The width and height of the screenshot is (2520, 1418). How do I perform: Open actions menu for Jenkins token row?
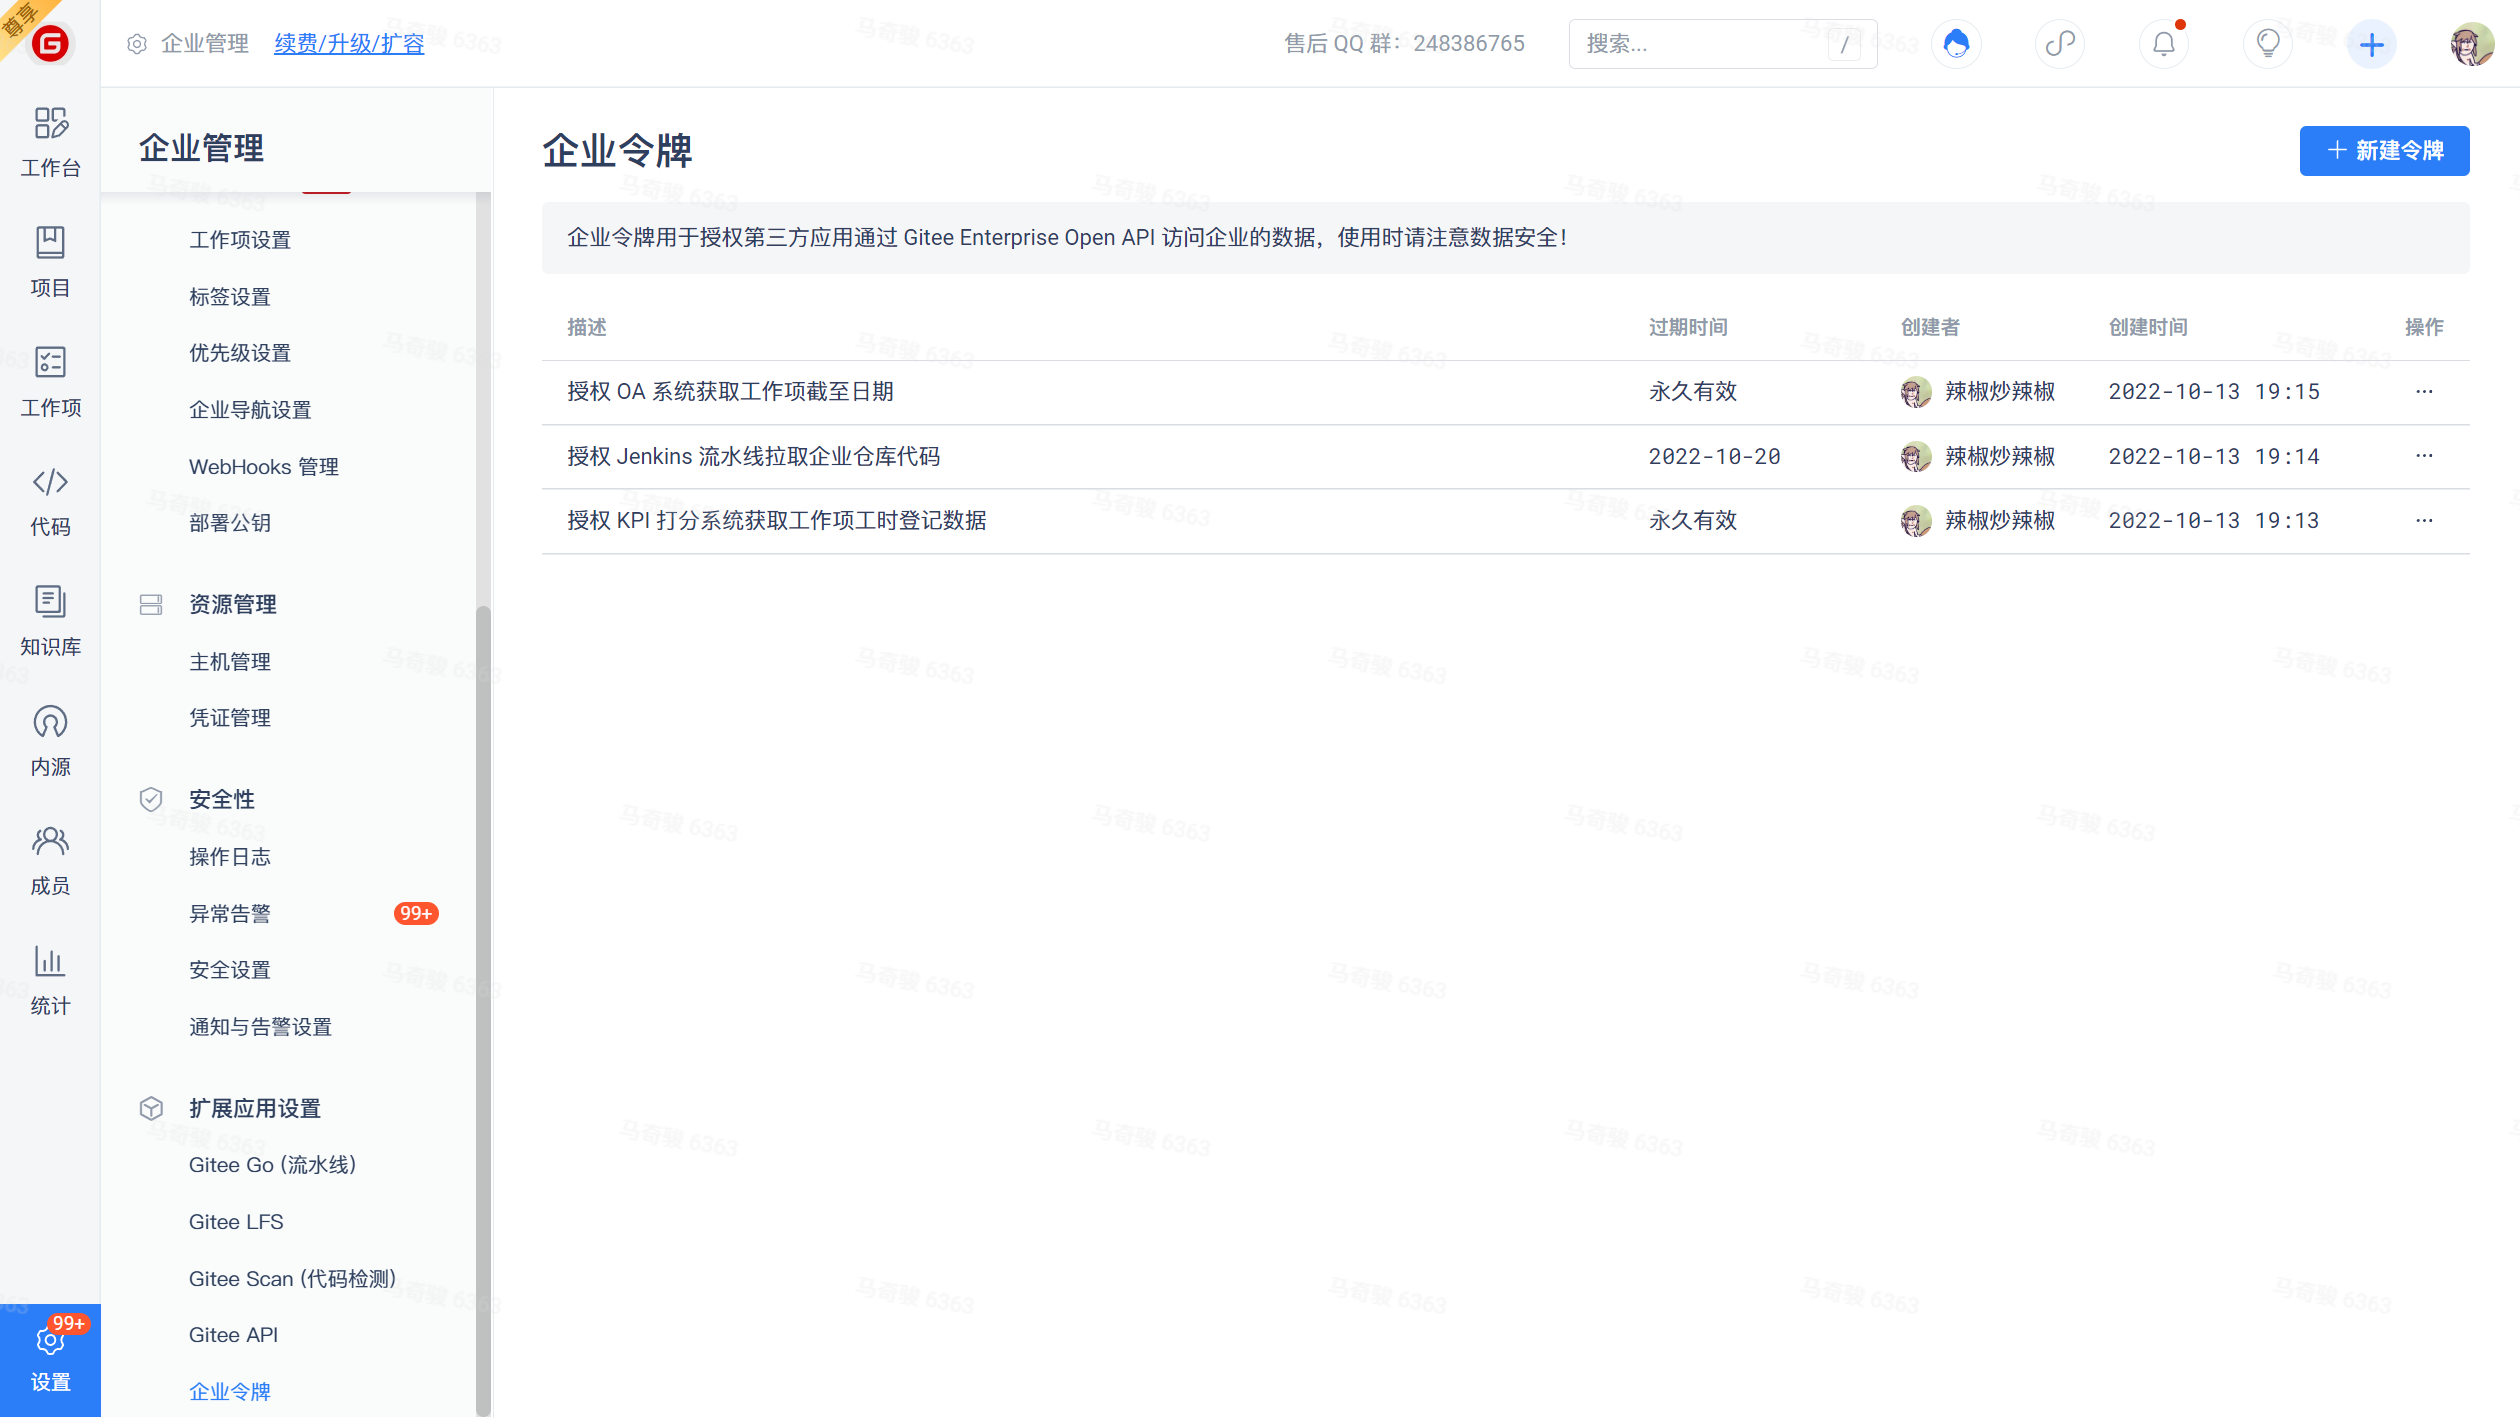pyautogui.click(x=2424, y=456)
